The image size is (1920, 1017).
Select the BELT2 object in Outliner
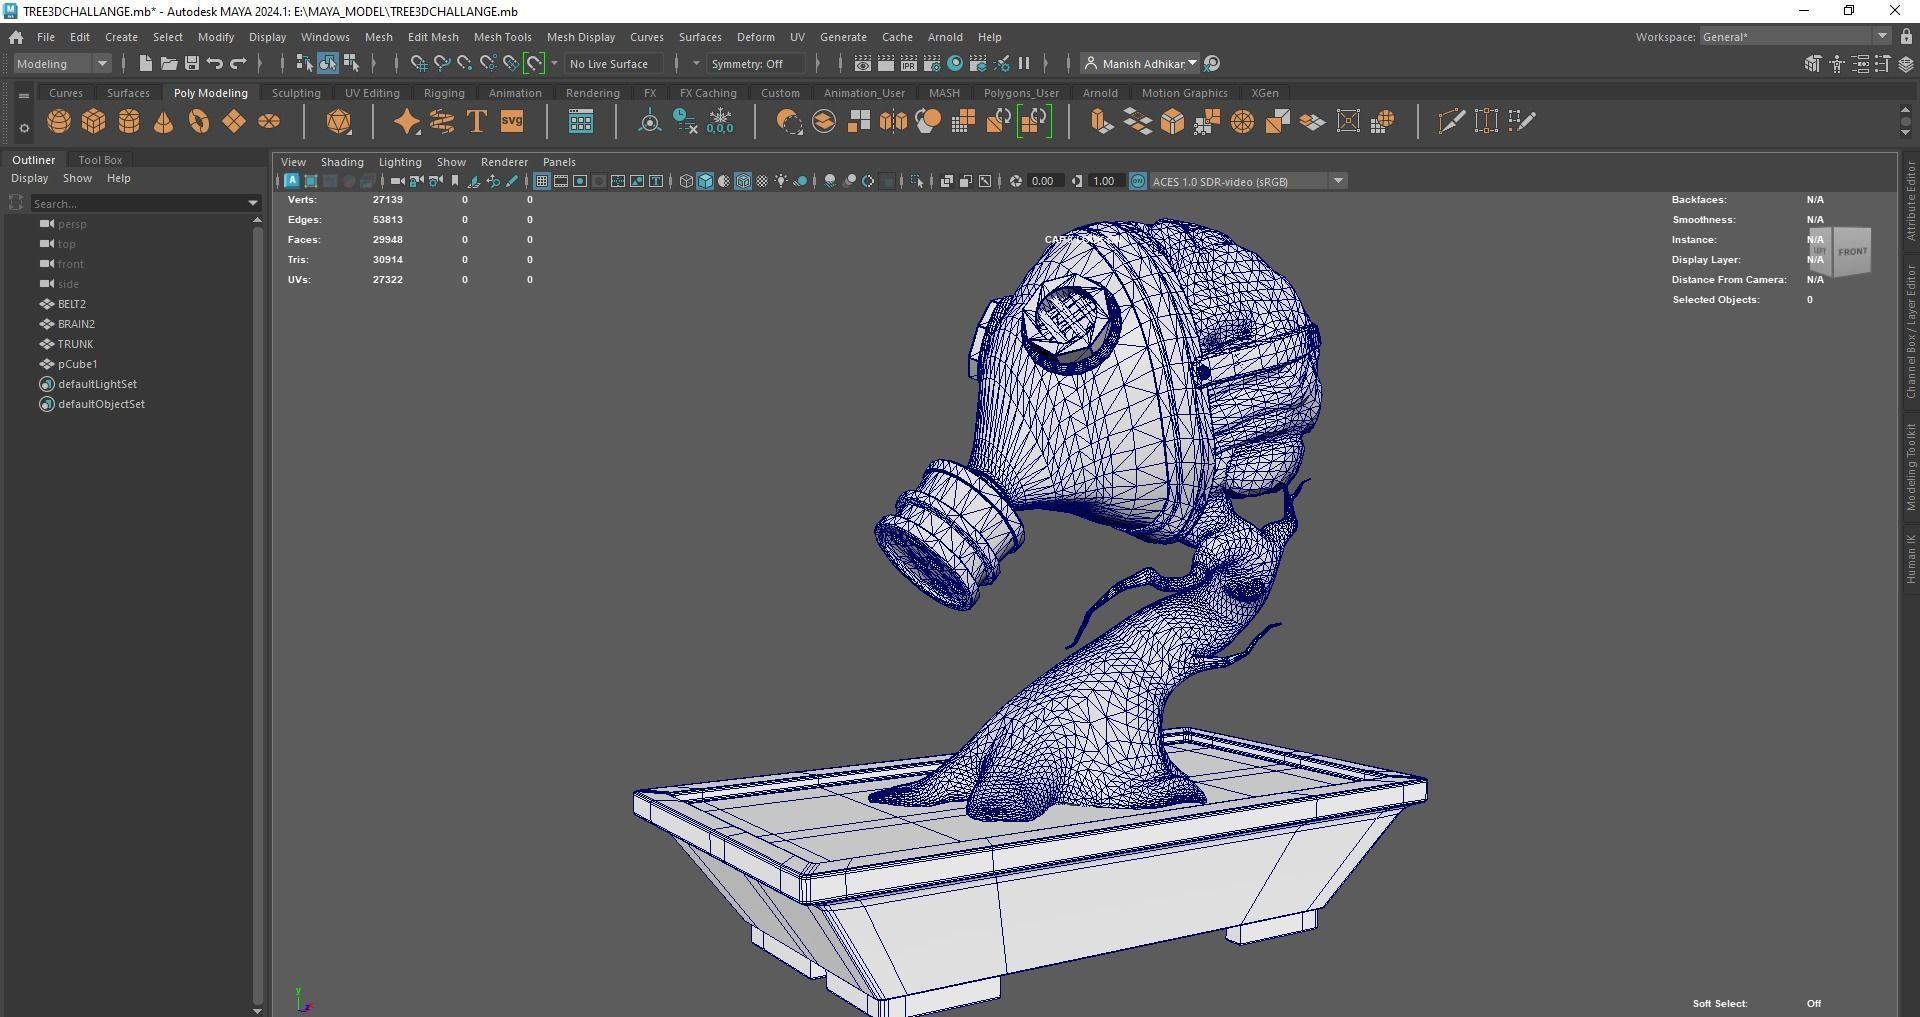point(72,304)
